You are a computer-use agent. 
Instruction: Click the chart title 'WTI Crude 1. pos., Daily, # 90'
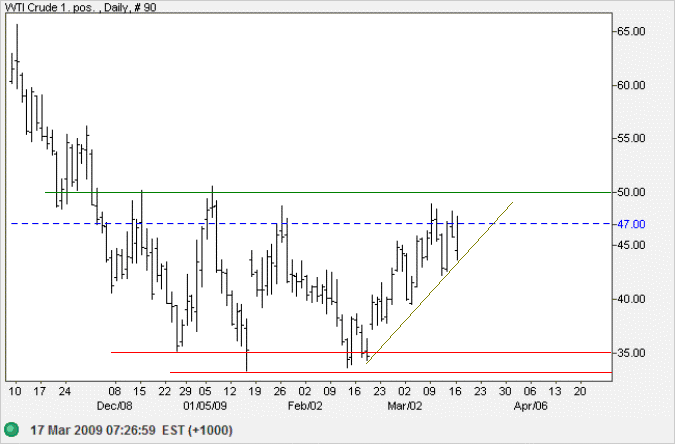pyautogui.click(x=81, y=7)
